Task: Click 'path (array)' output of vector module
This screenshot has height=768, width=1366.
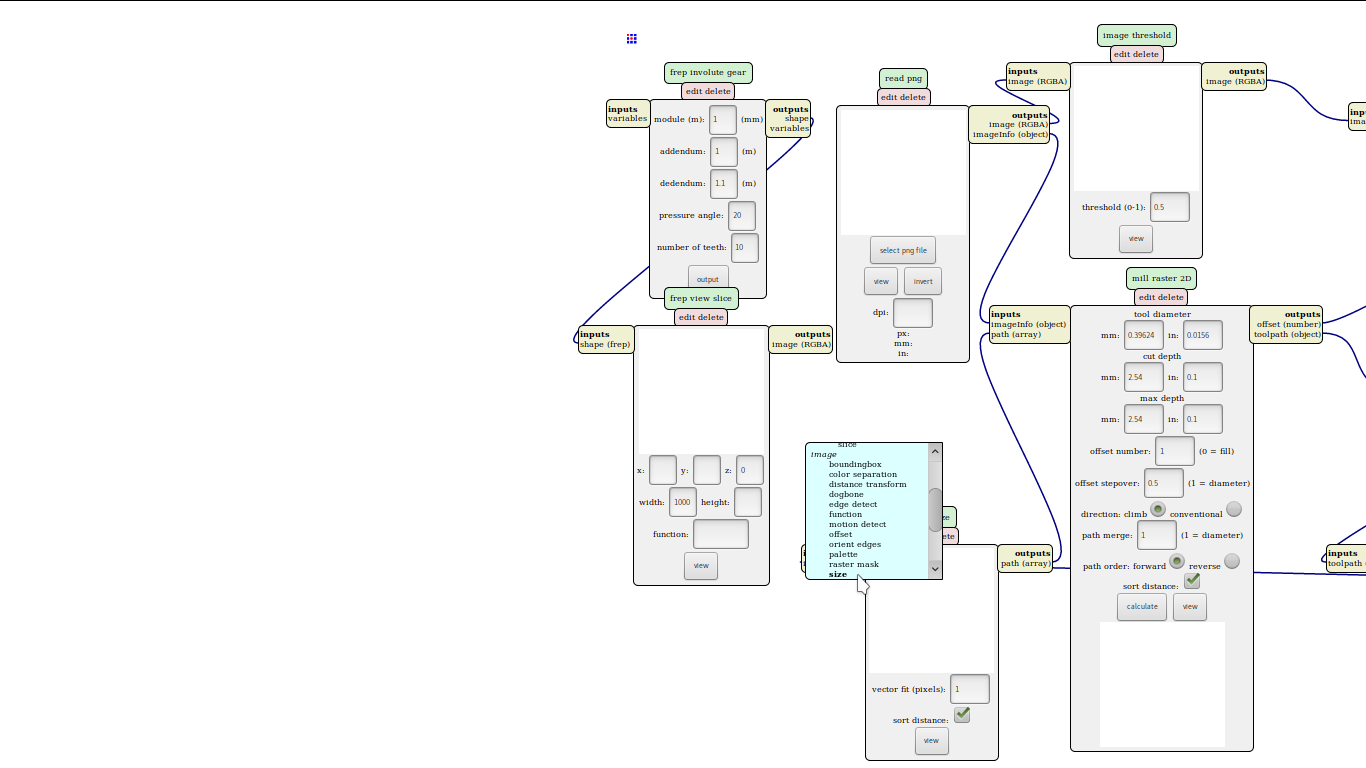Action: 1025,564
